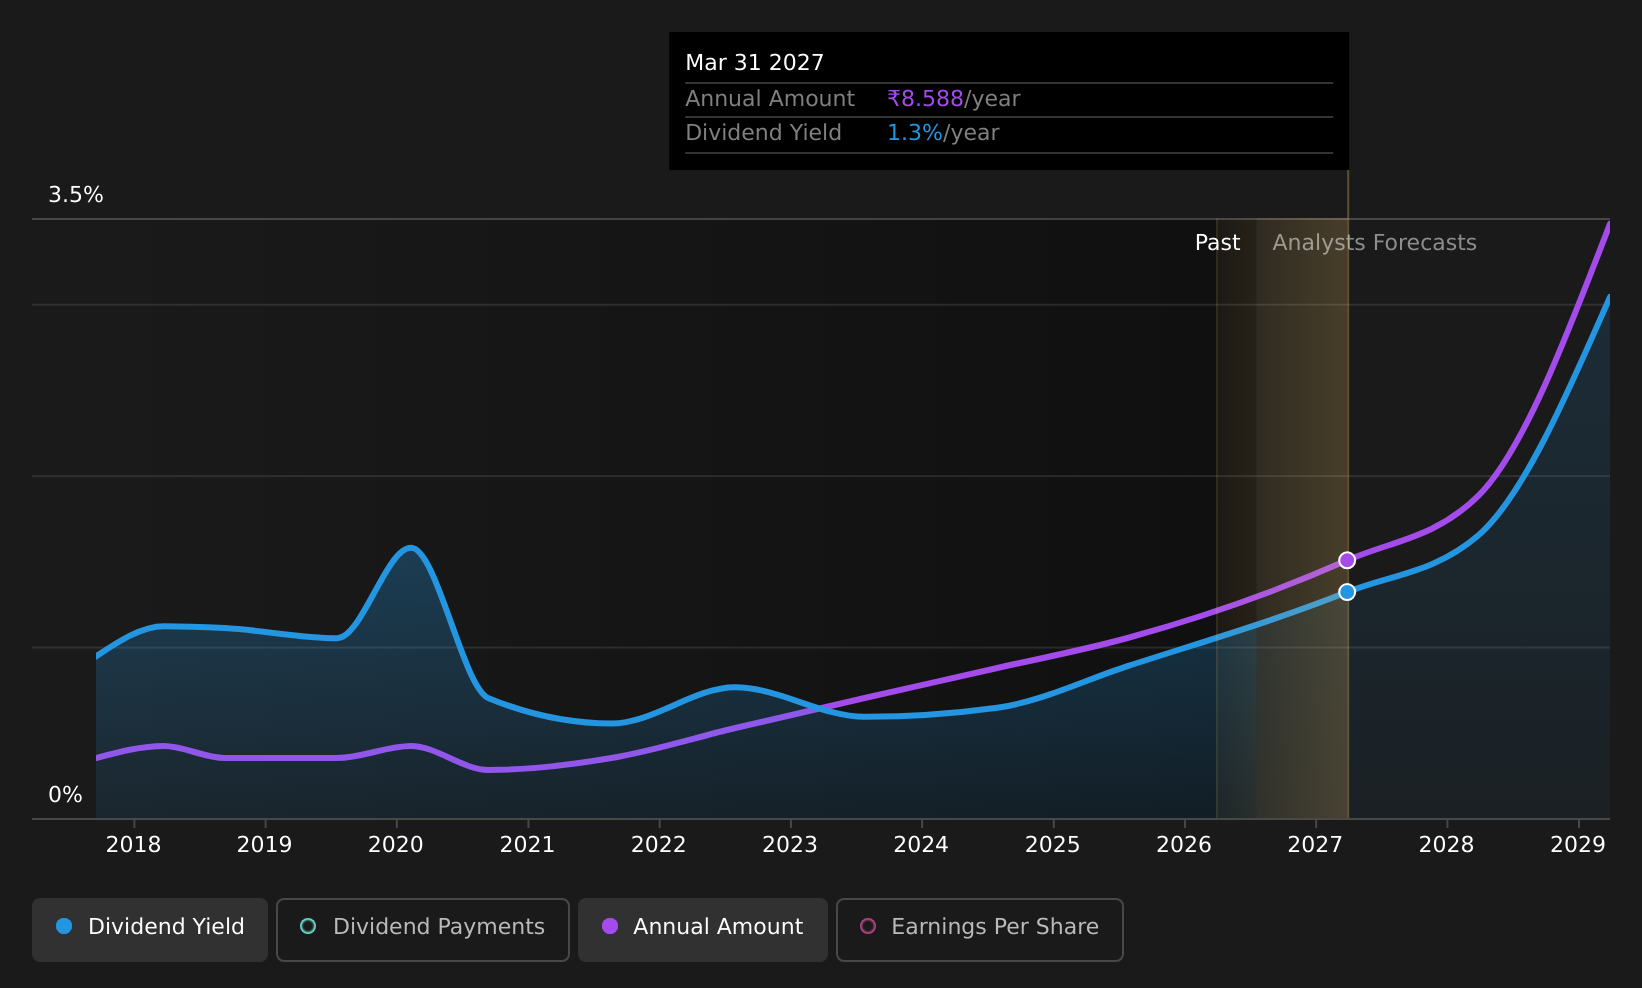Click the 2025 x-axis label
This screenshot has height=988, width=1642.
(1053, 845)
